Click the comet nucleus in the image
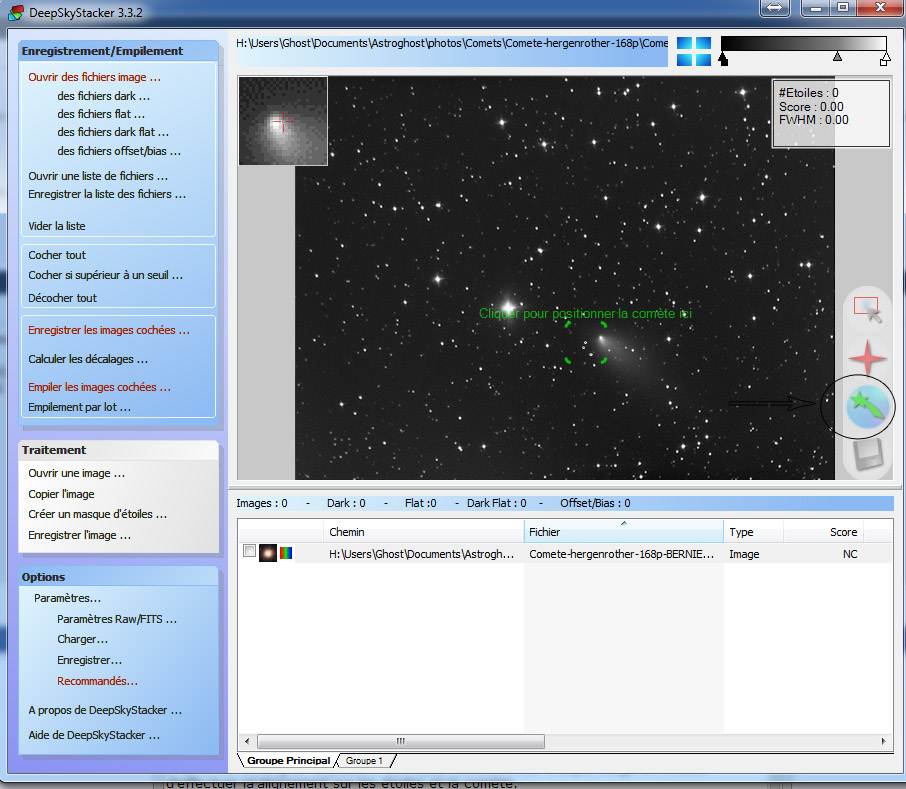 click(601, 340)
